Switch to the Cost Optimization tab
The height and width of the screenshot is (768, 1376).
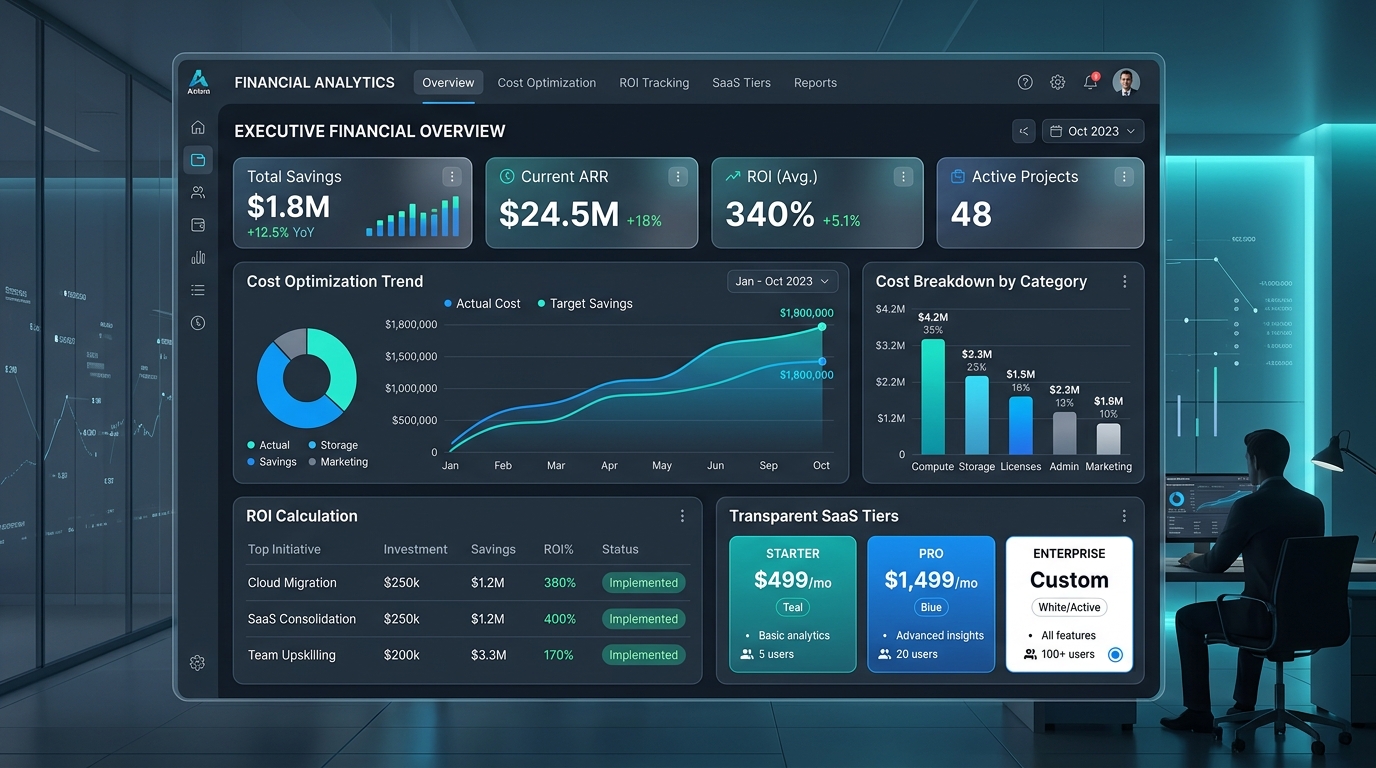click(547, 83)
